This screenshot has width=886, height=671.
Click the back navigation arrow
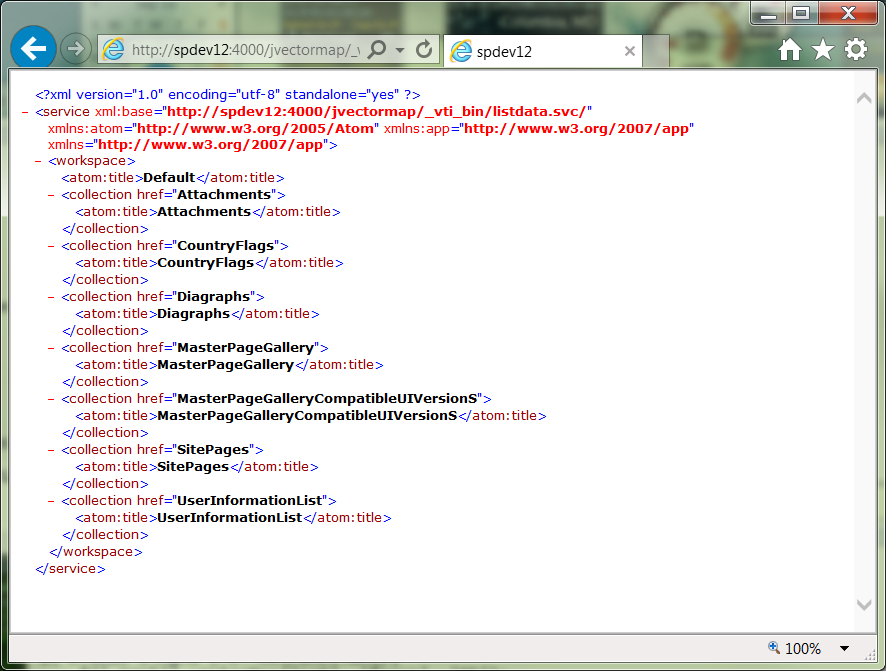click(x=33, y=47)
